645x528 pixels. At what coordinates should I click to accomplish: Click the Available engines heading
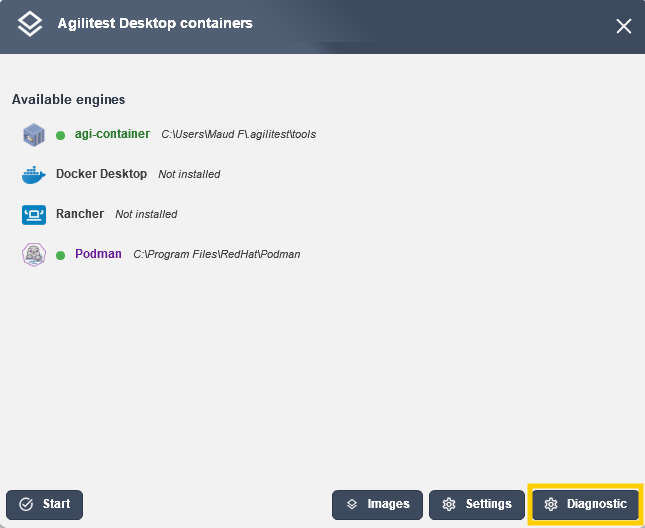68,100
